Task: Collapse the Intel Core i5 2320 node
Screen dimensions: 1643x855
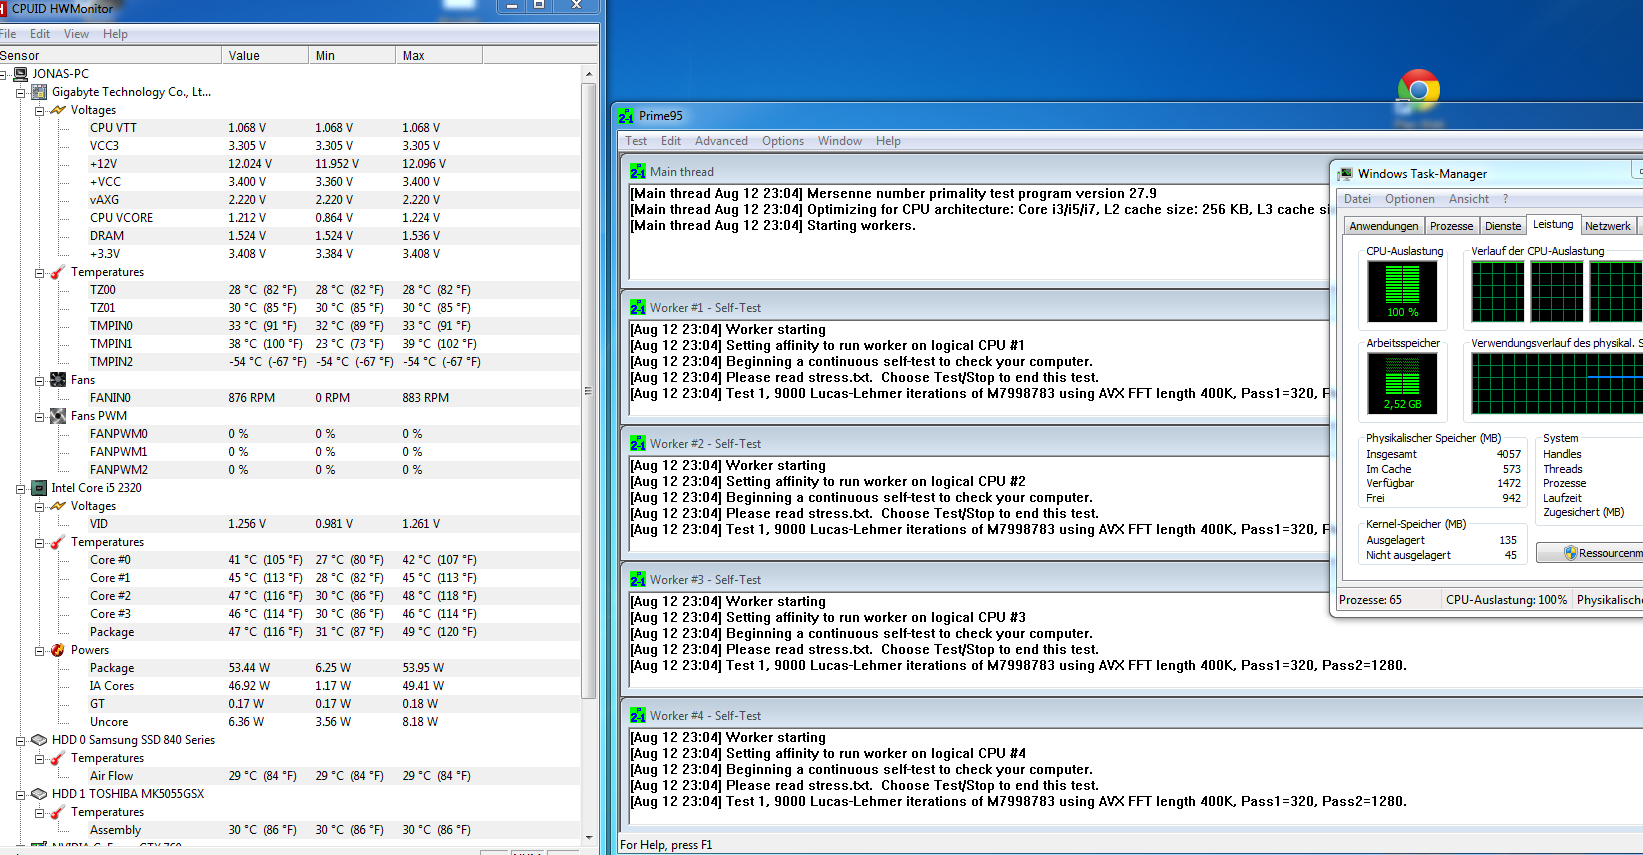Action: coord(20,488)
